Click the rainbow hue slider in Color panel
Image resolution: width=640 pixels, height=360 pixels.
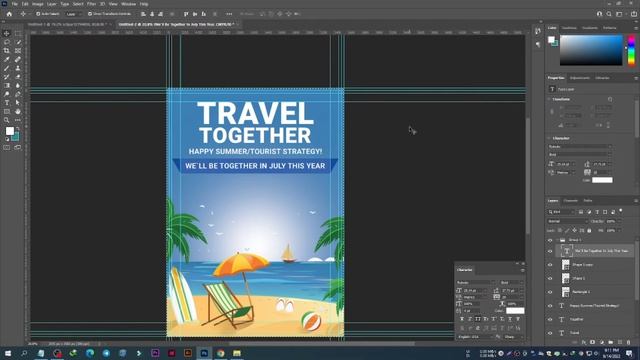(631, 50)
